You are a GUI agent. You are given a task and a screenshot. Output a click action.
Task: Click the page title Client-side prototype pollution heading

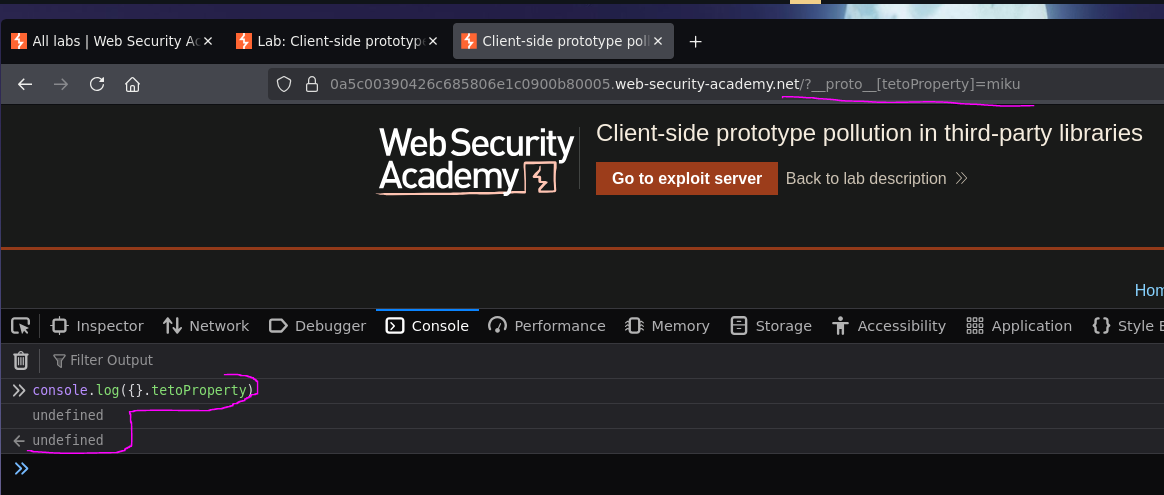(x=869, y=134)
